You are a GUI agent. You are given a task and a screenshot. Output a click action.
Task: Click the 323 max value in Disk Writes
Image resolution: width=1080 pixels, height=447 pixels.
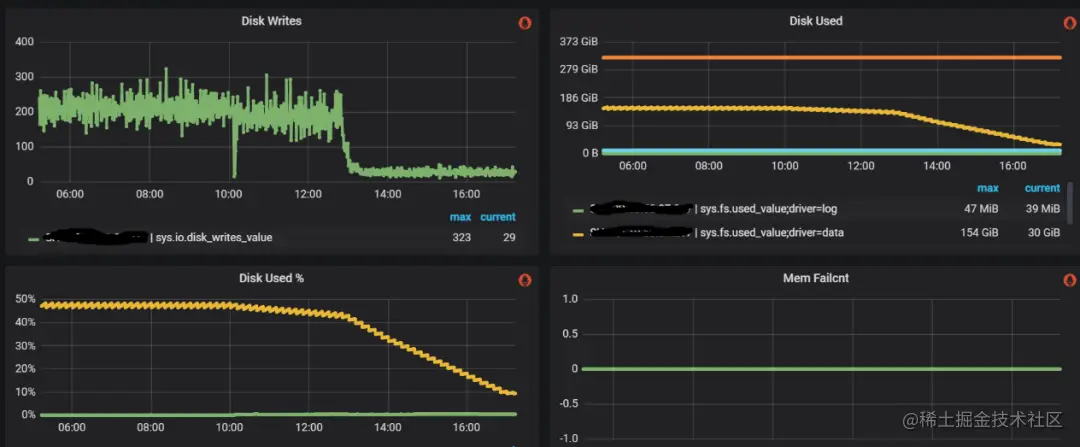coord(461,238)
